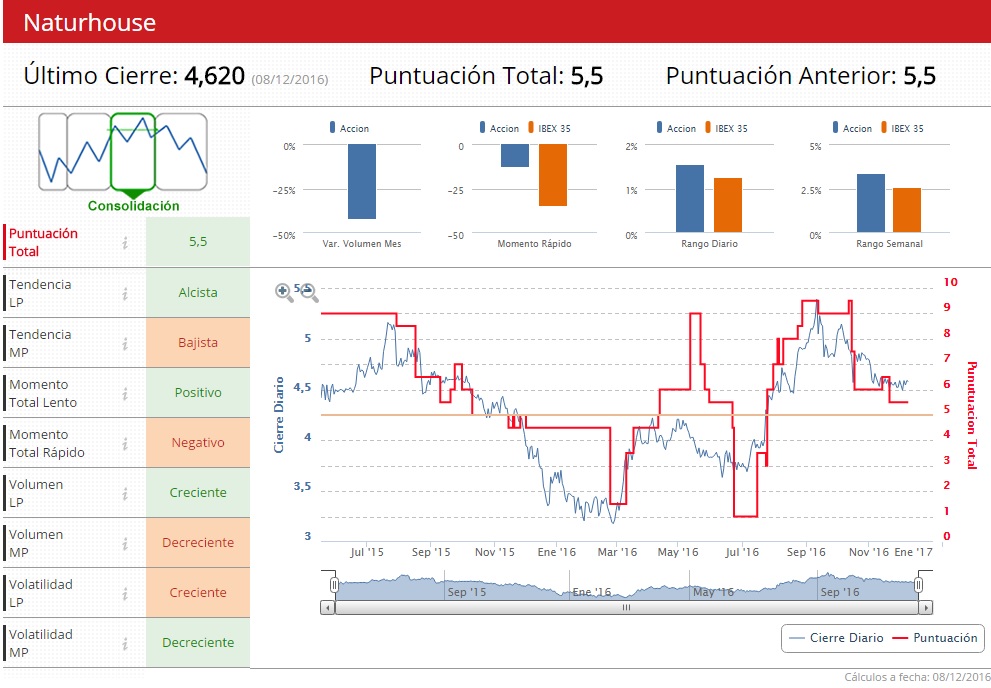Click the Mar '16 x-axis label
This screenshot has height=688, width=991.
pyautogui.click(x=617, y=552)
